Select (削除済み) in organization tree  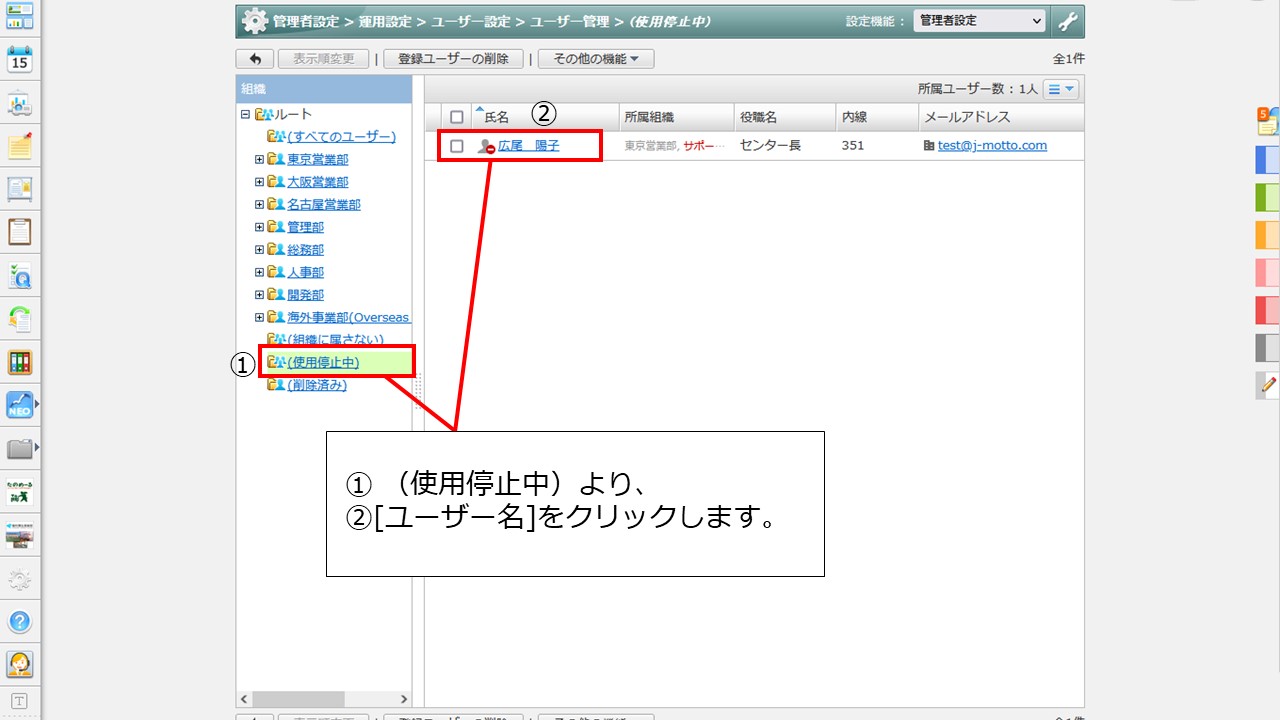coord(317,385)
